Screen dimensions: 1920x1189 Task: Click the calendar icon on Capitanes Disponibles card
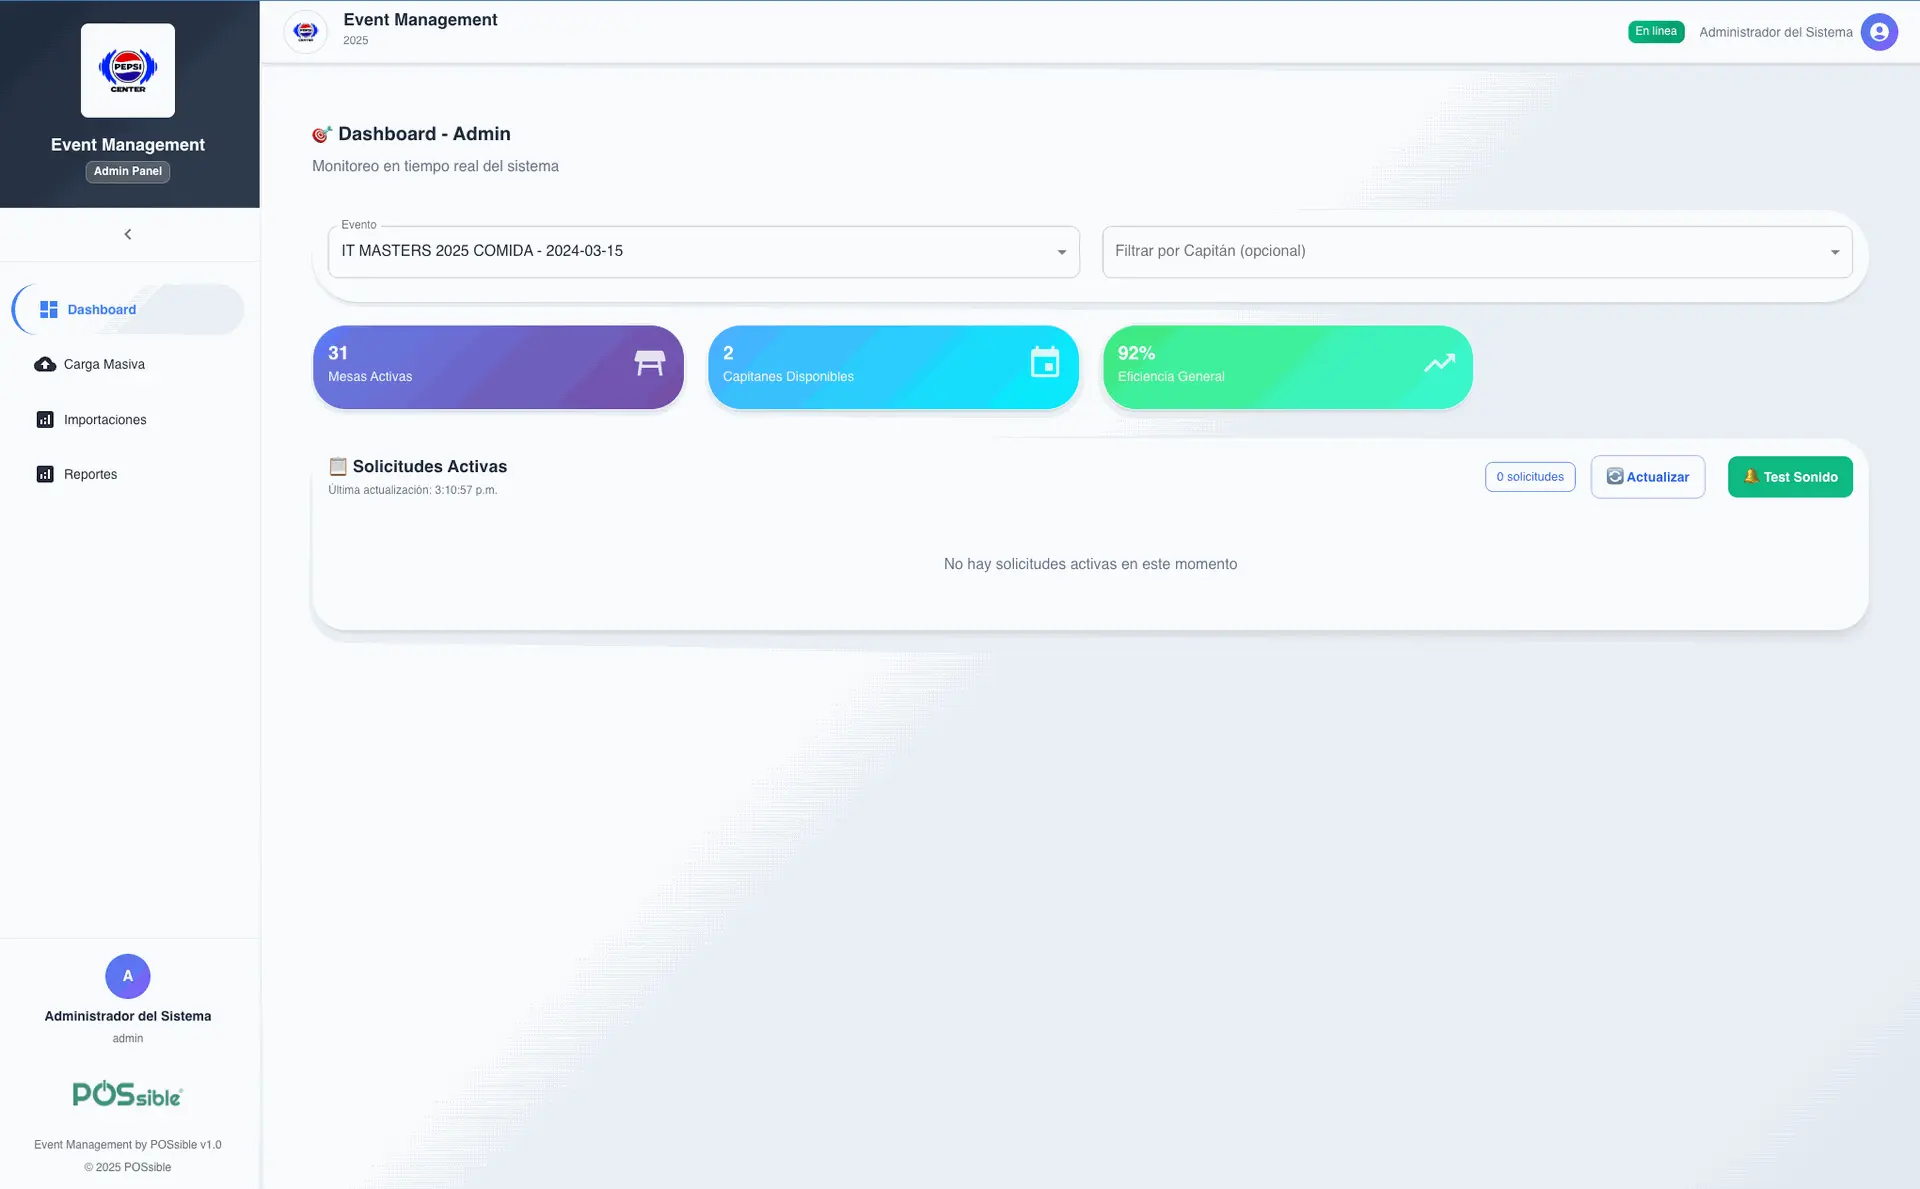click(x=1044, y=362)
